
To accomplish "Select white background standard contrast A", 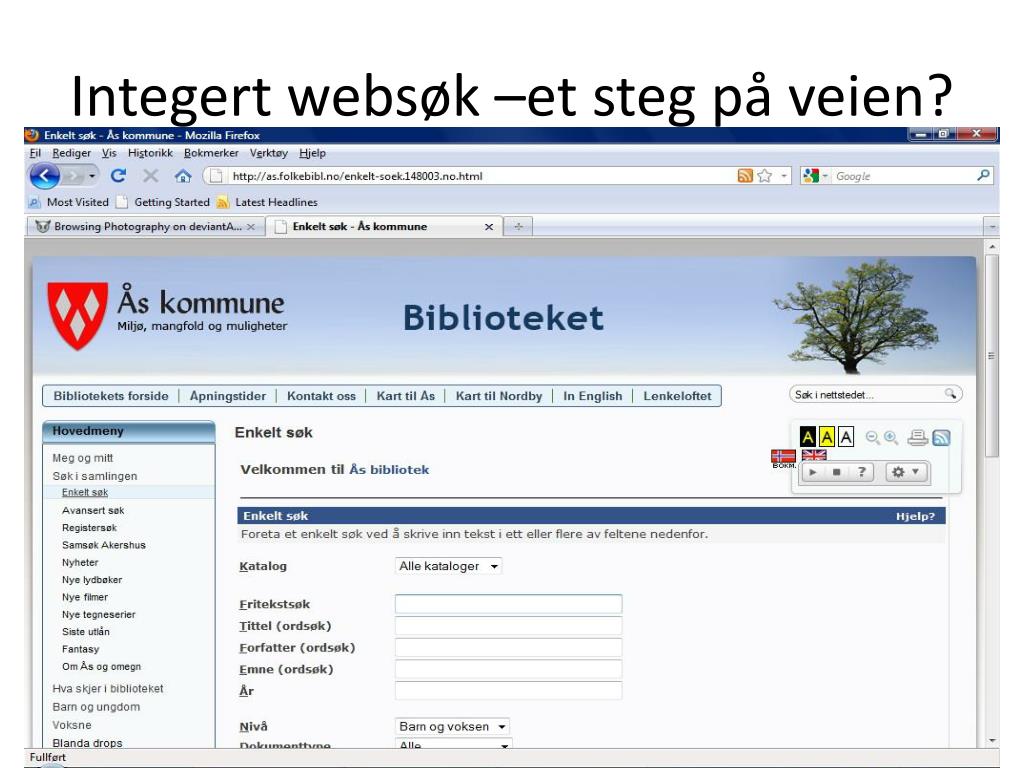I will click(846, 437).
